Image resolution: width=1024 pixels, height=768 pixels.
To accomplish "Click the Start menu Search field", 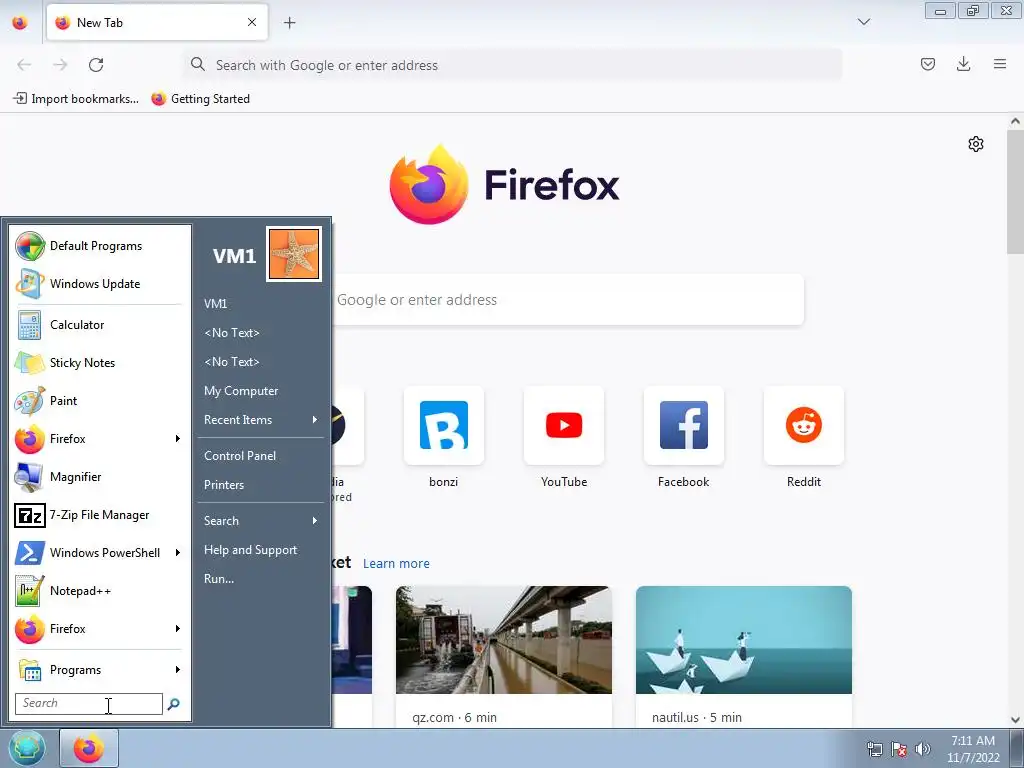I will point(89,704).
